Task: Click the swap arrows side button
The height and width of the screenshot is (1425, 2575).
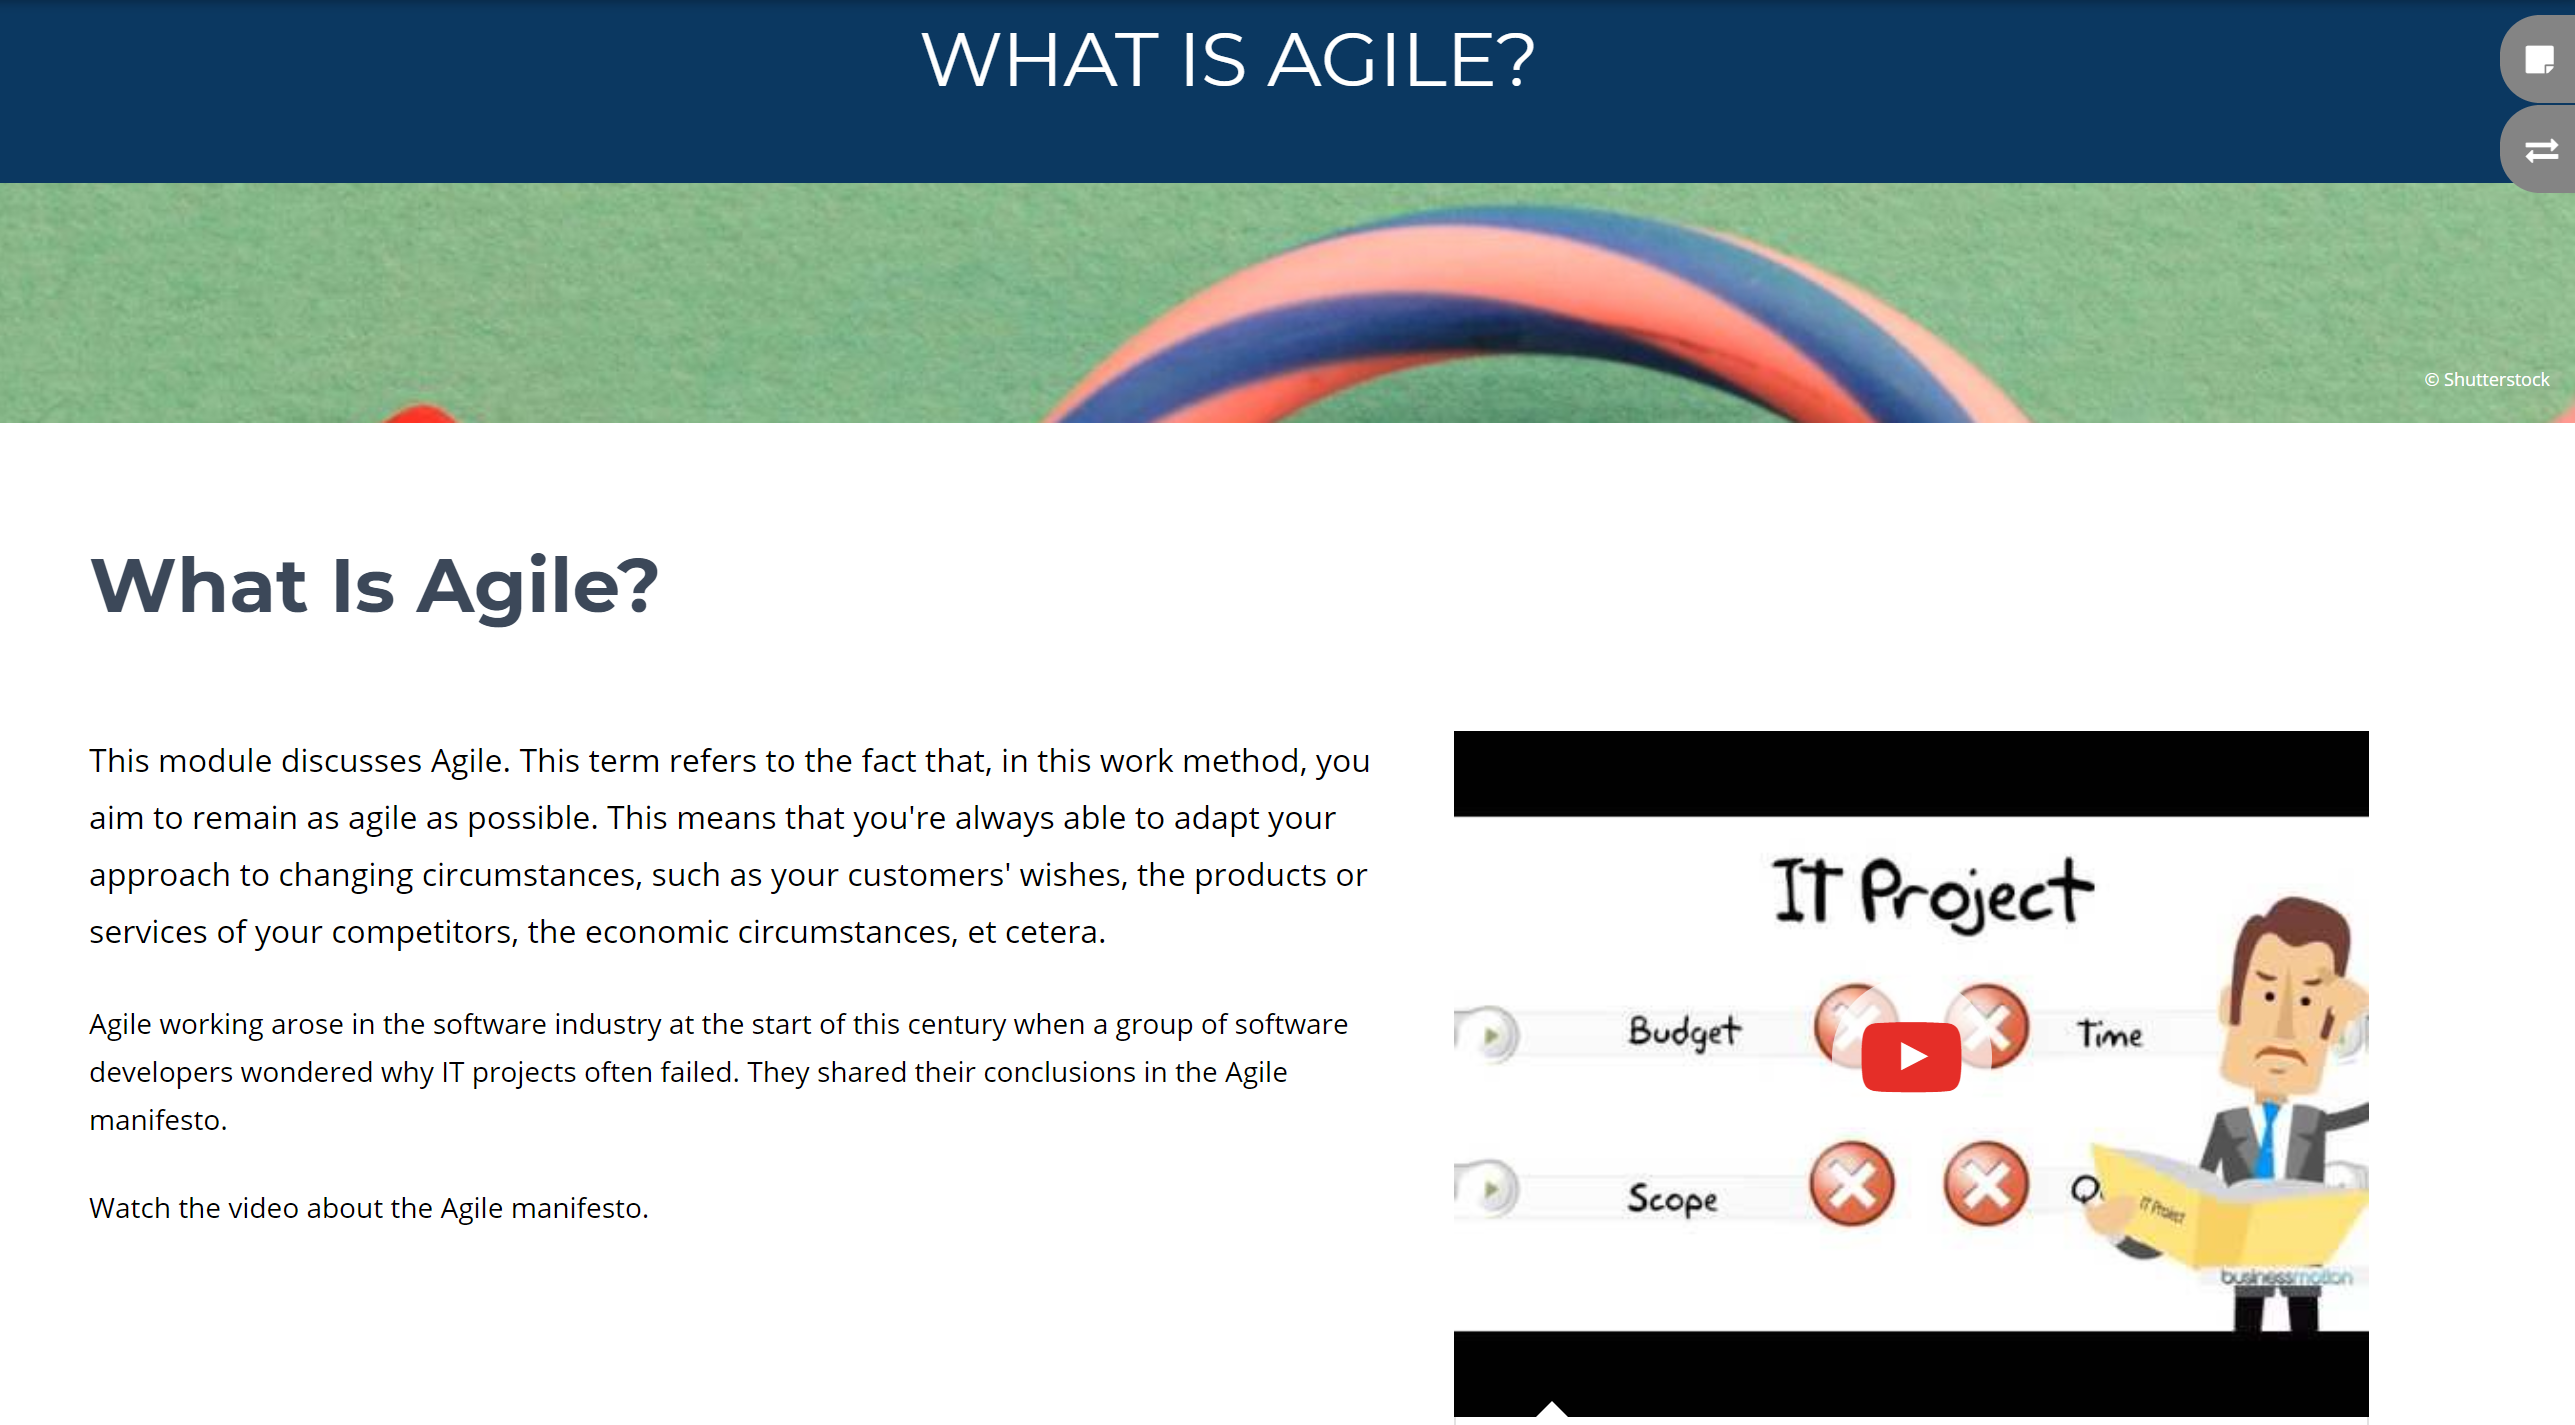Action: click(2538, 150)
